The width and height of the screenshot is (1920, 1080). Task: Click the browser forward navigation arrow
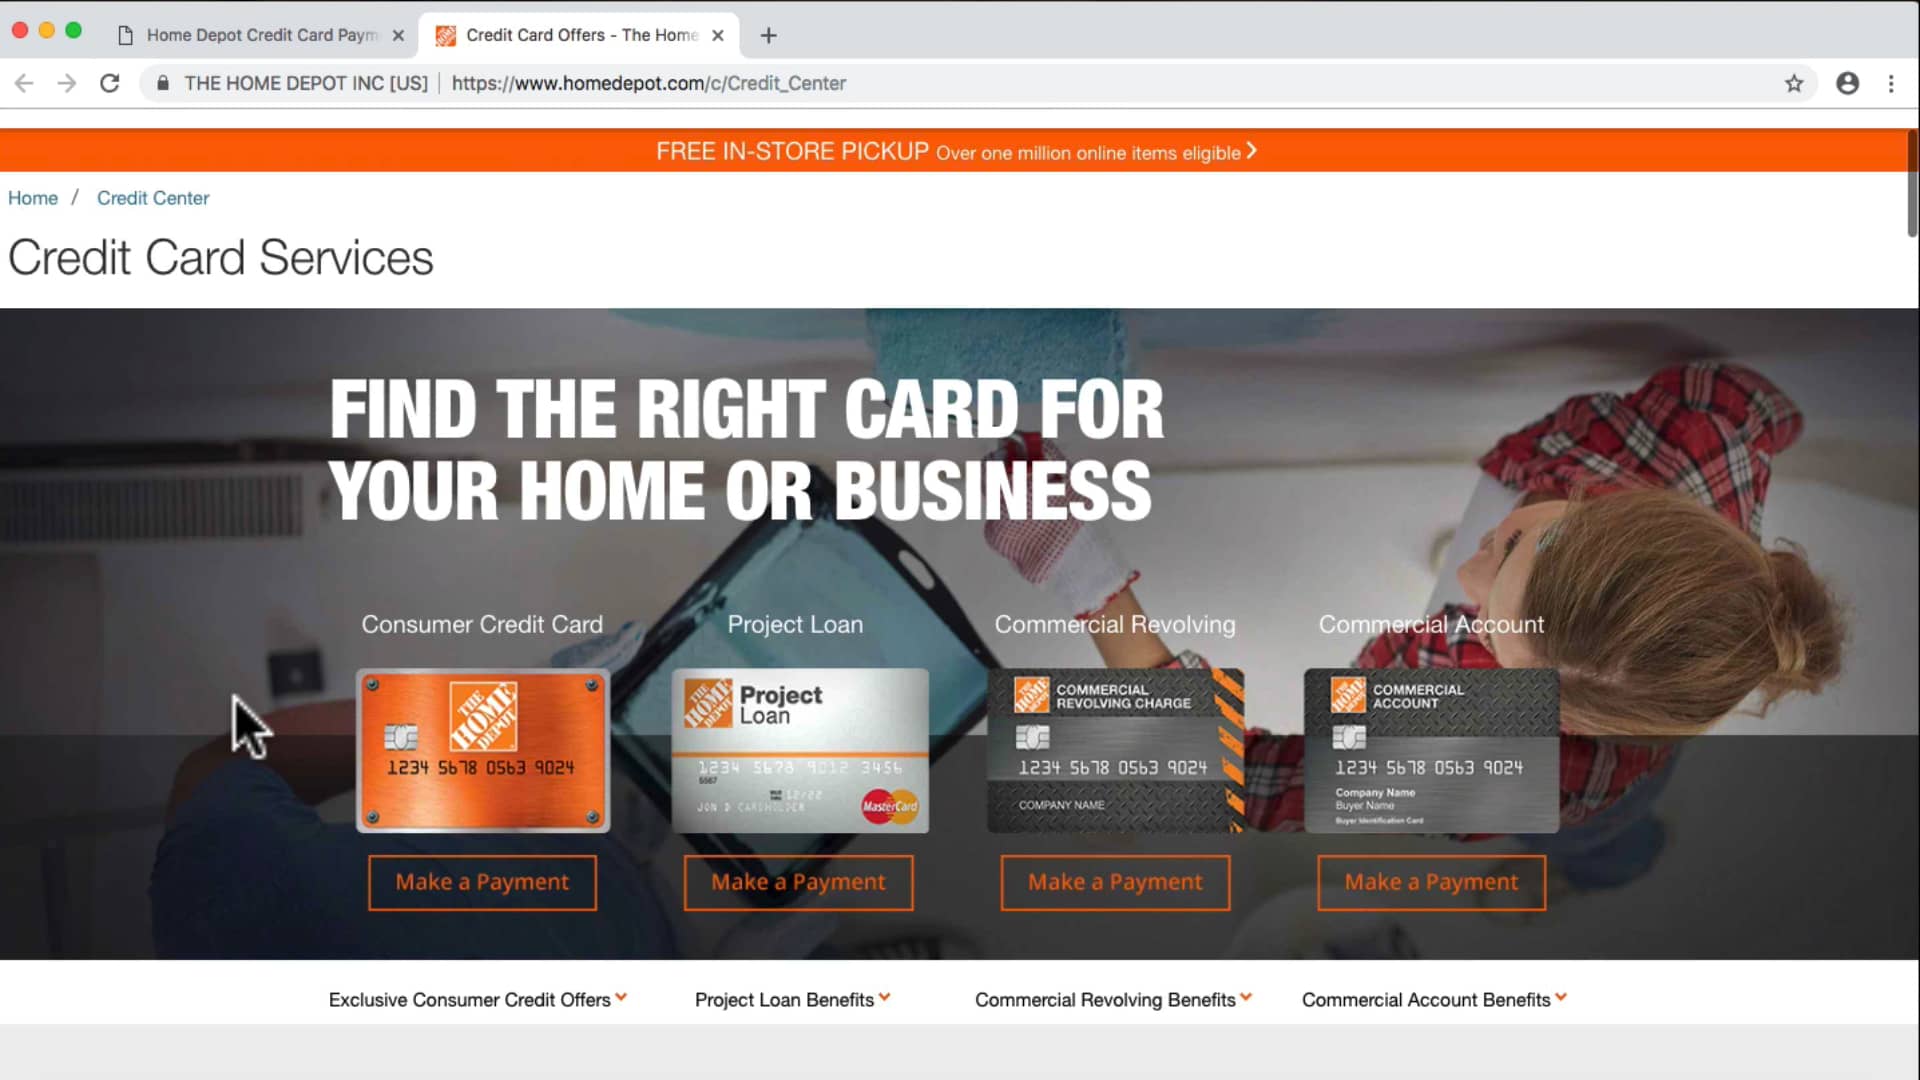(66, 83)
